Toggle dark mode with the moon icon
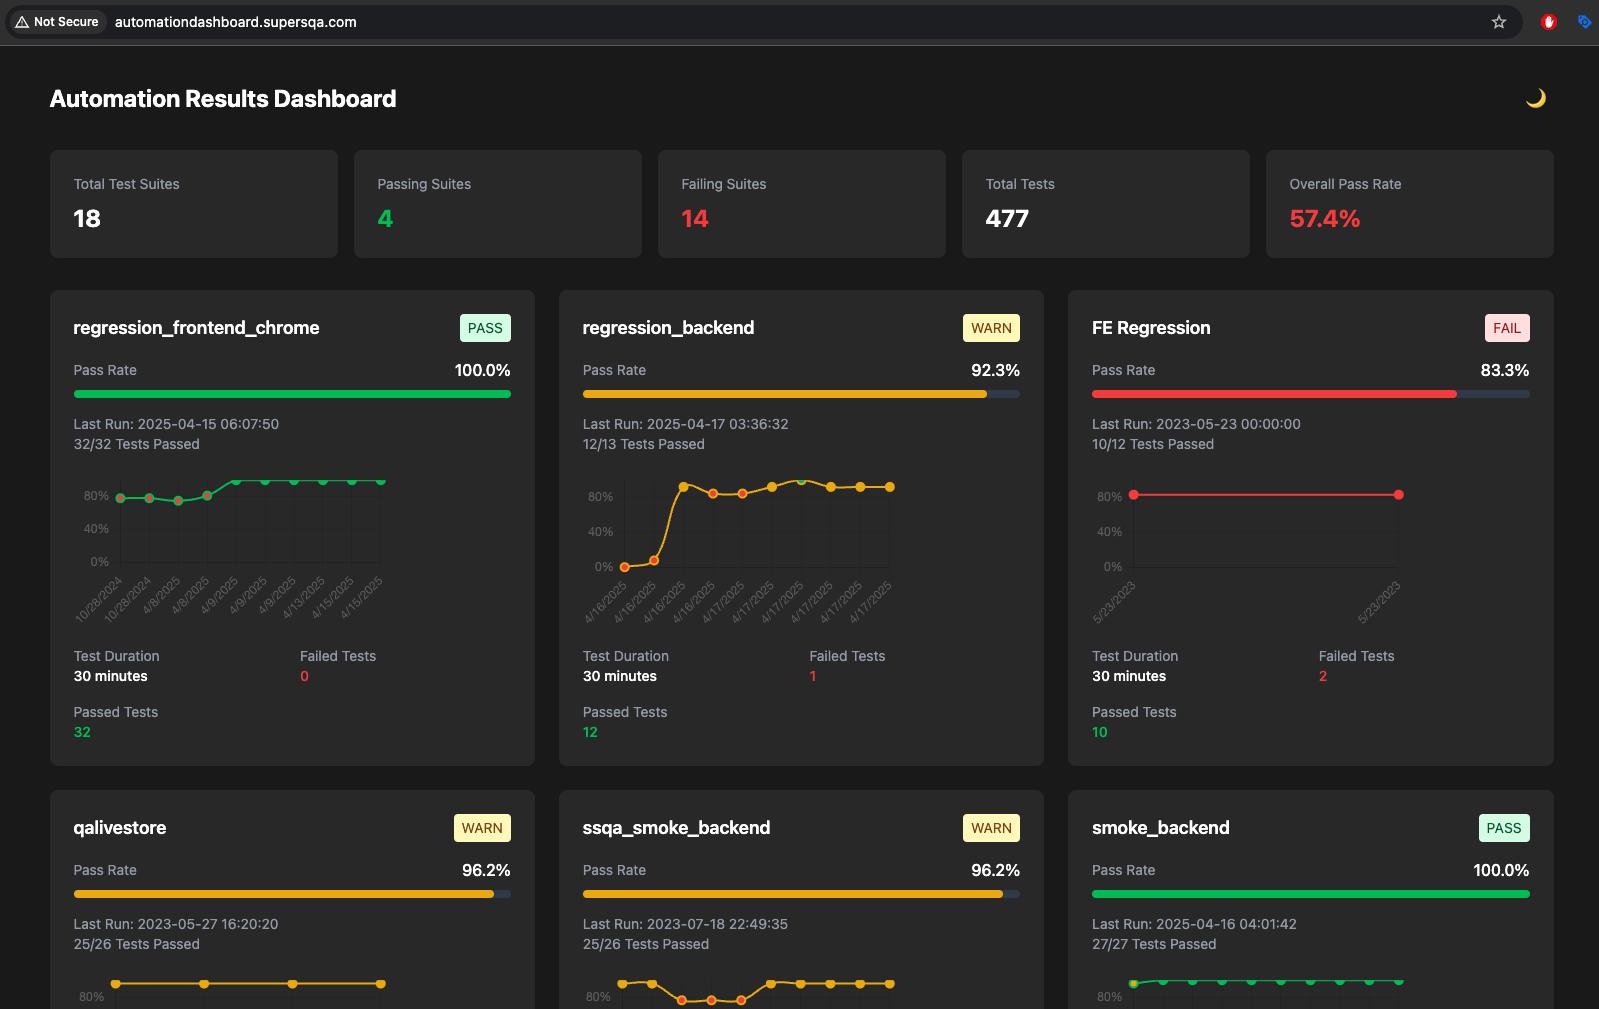Image resolution: width=1599 pixels, height=1009 pixels. pyautogui.click(x=1535, y=98)
